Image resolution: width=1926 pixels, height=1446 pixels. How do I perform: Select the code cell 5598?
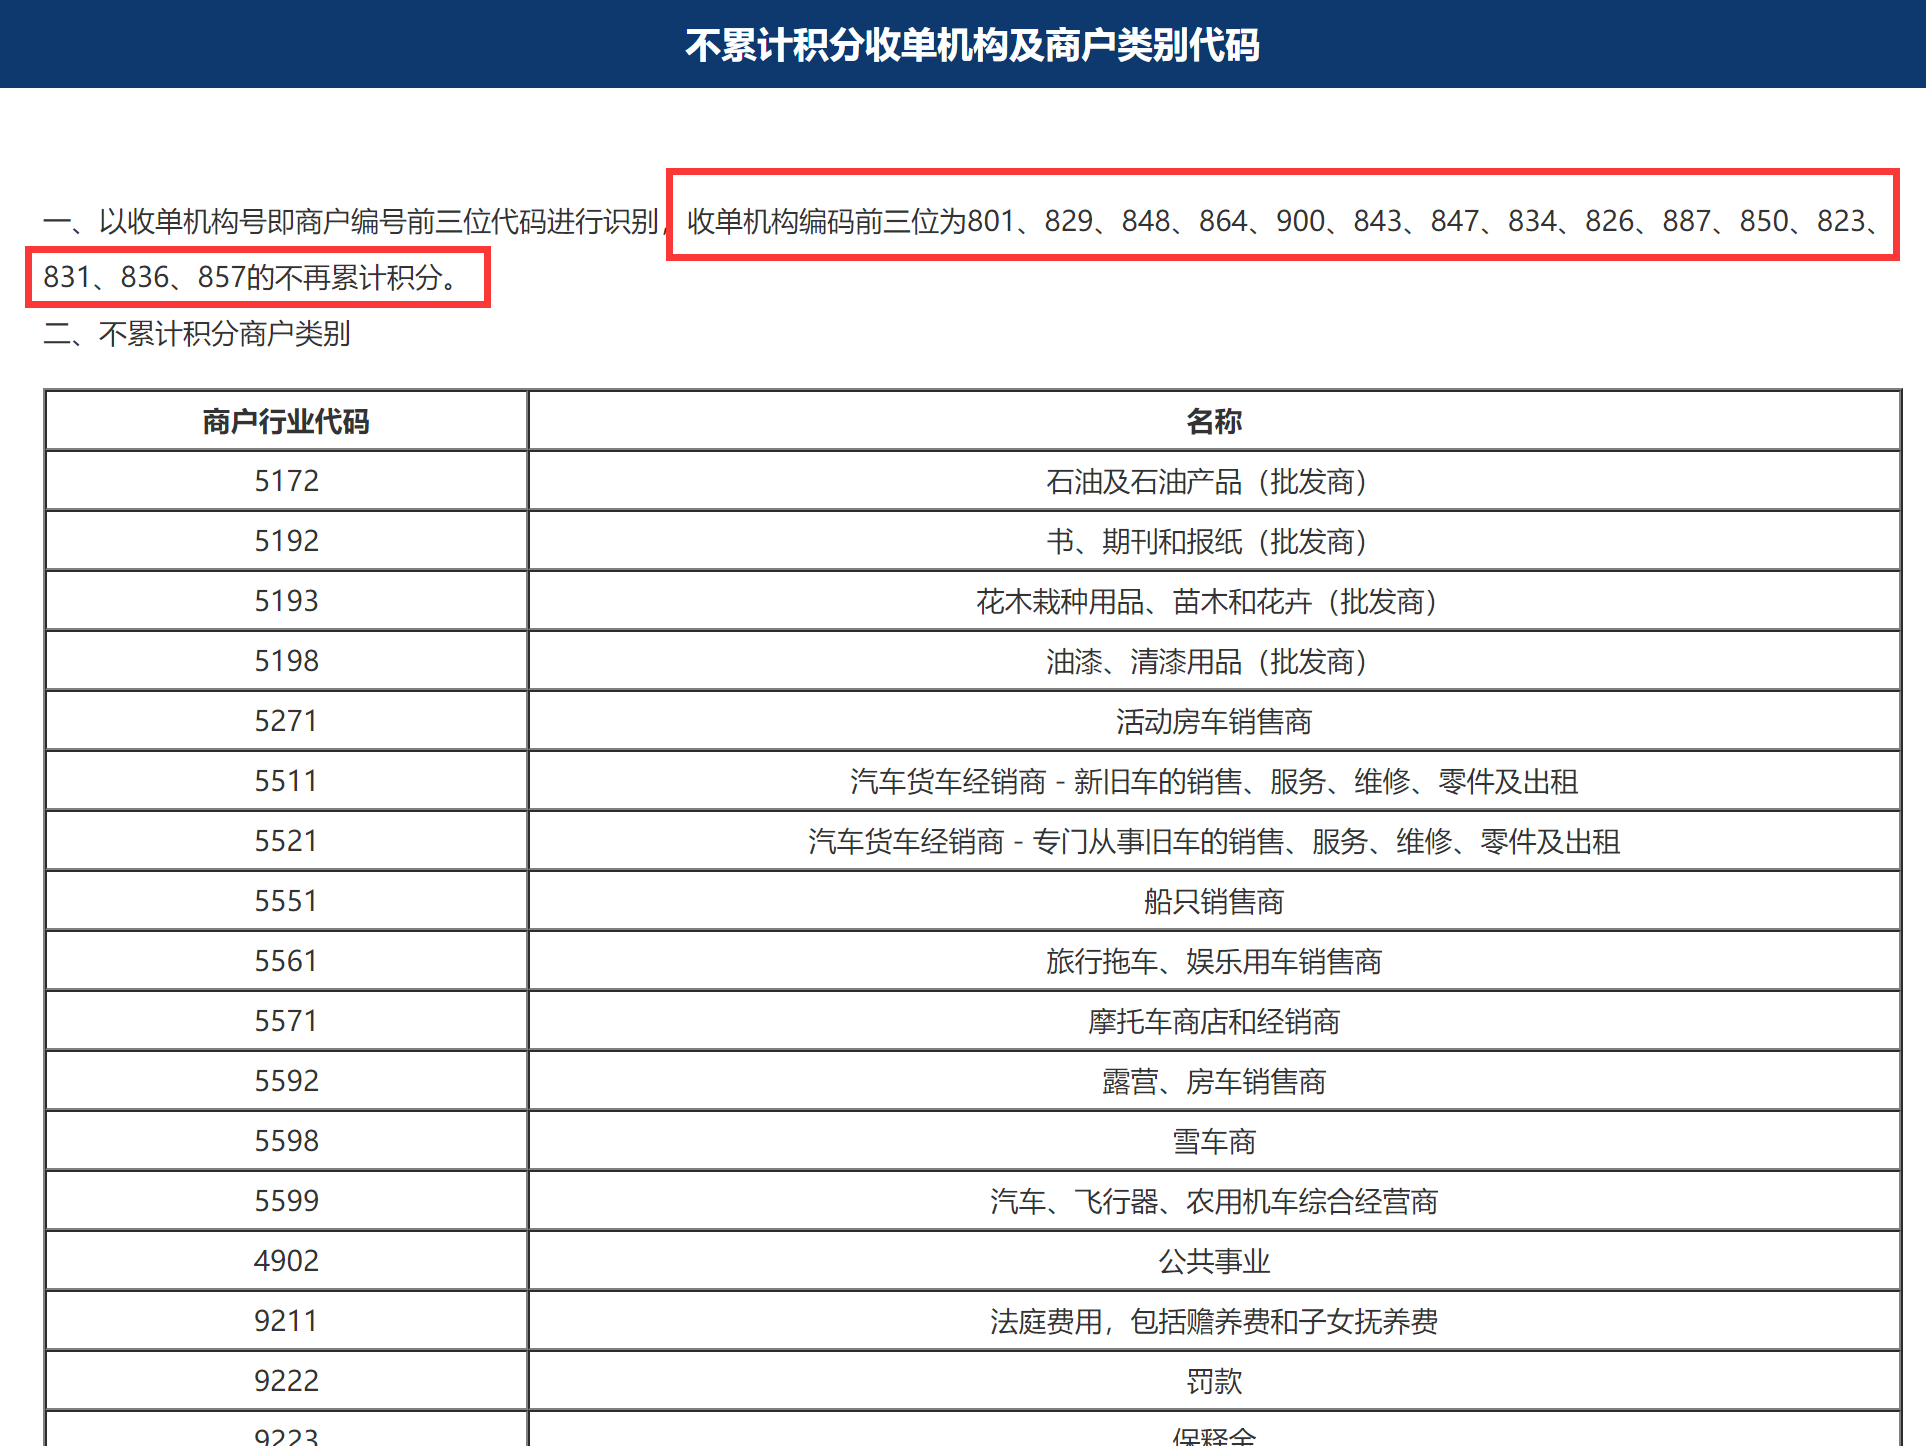click(x=286, y=1141)
